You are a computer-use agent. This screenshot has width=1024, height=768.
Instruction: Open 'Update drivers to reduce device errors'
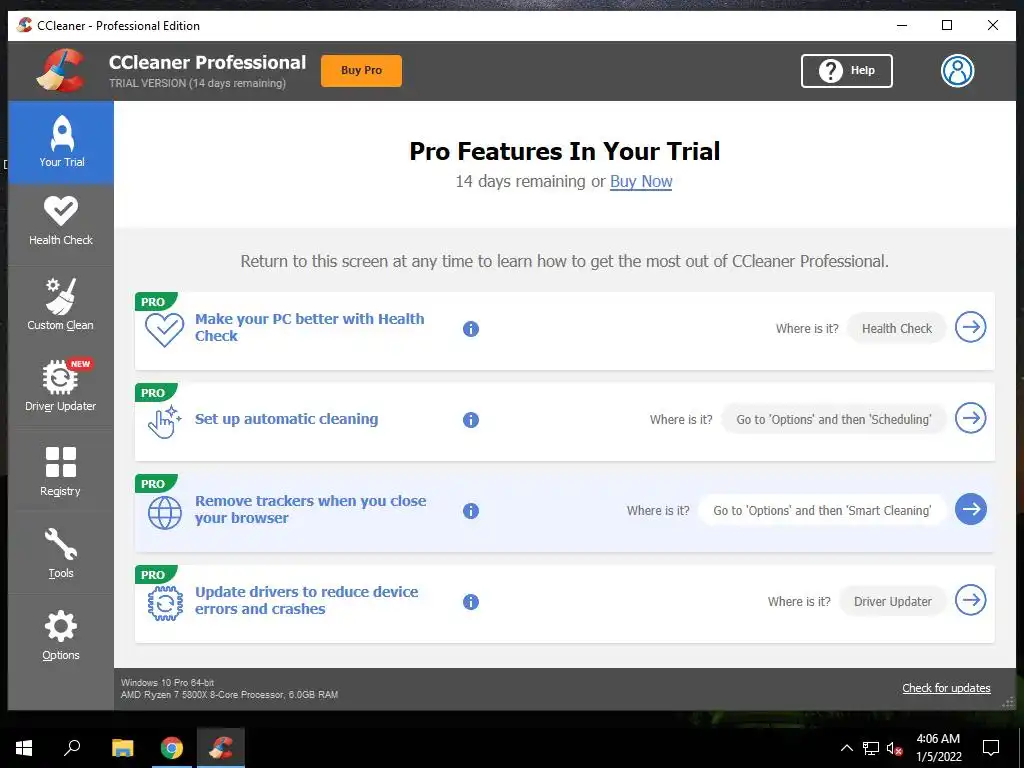pos(306,600)
